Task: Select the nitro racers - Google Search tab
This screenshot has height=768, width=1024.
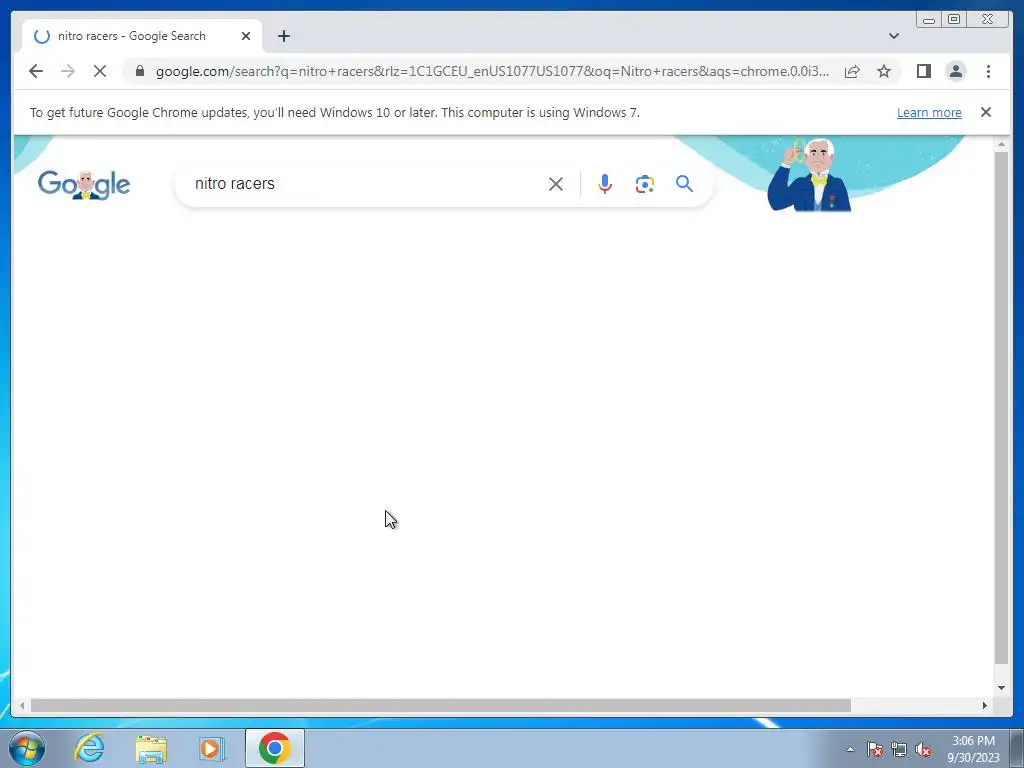Action: coord(142,36)
